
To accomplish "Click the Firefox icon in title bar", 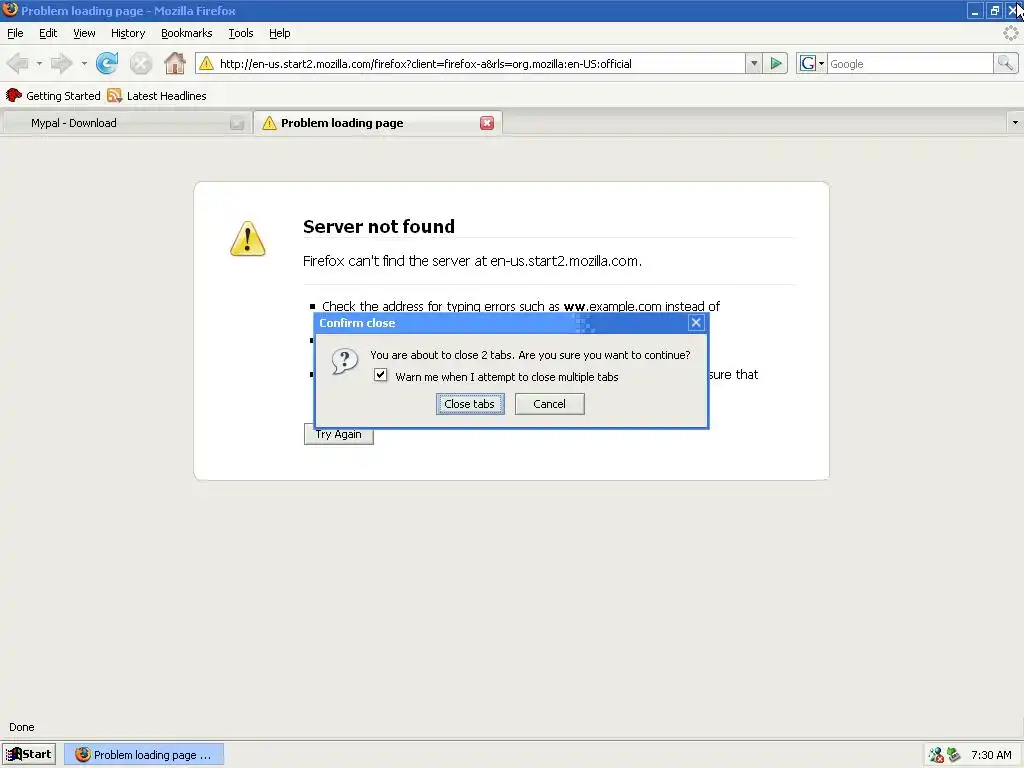I will (x=10, y=10).
